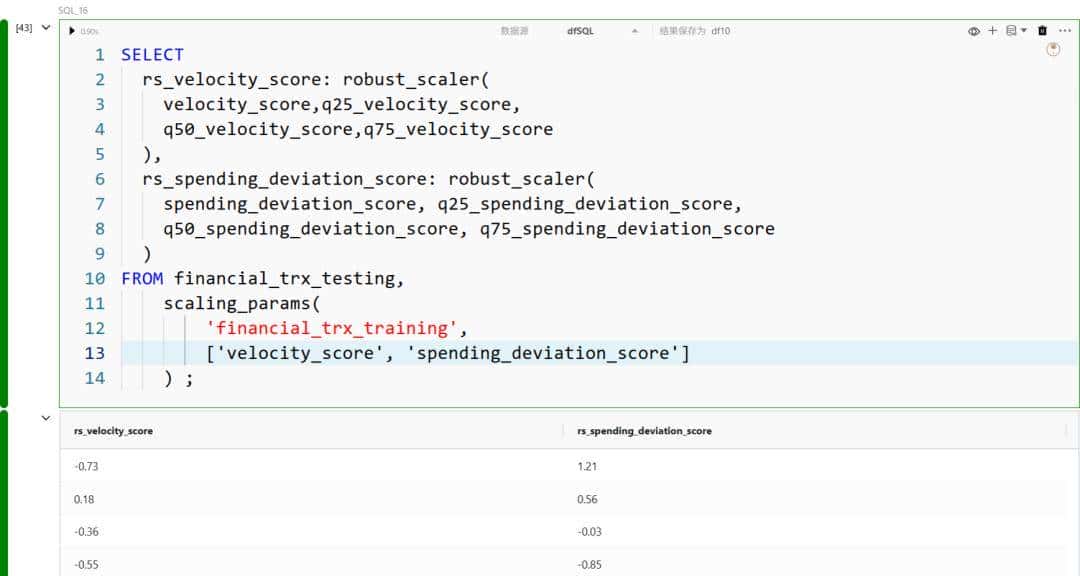Edit the result save name df10
This screenshot has height=576, width=1080.
(720, 31)
